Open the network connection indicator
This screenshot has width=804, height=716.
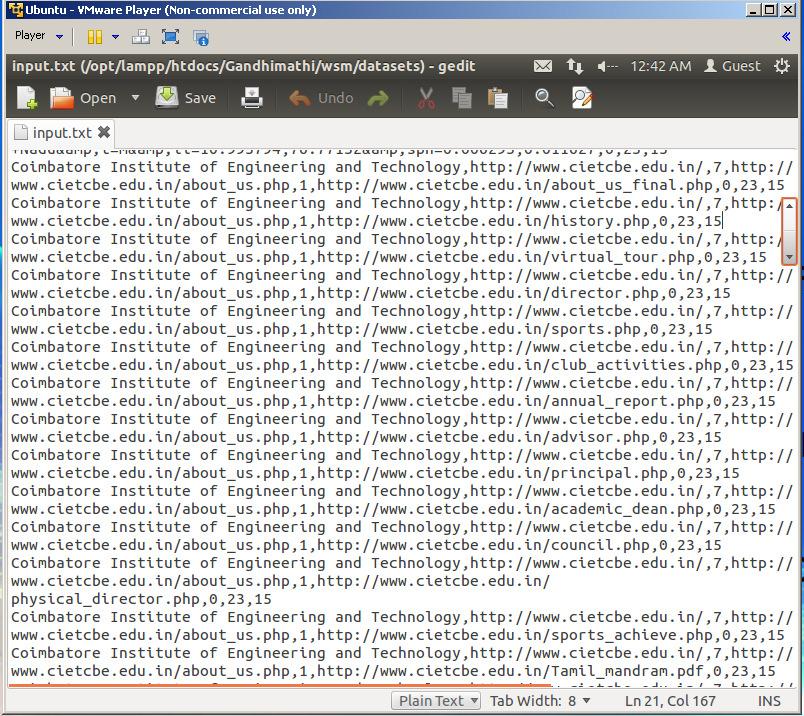coord(574,66)
